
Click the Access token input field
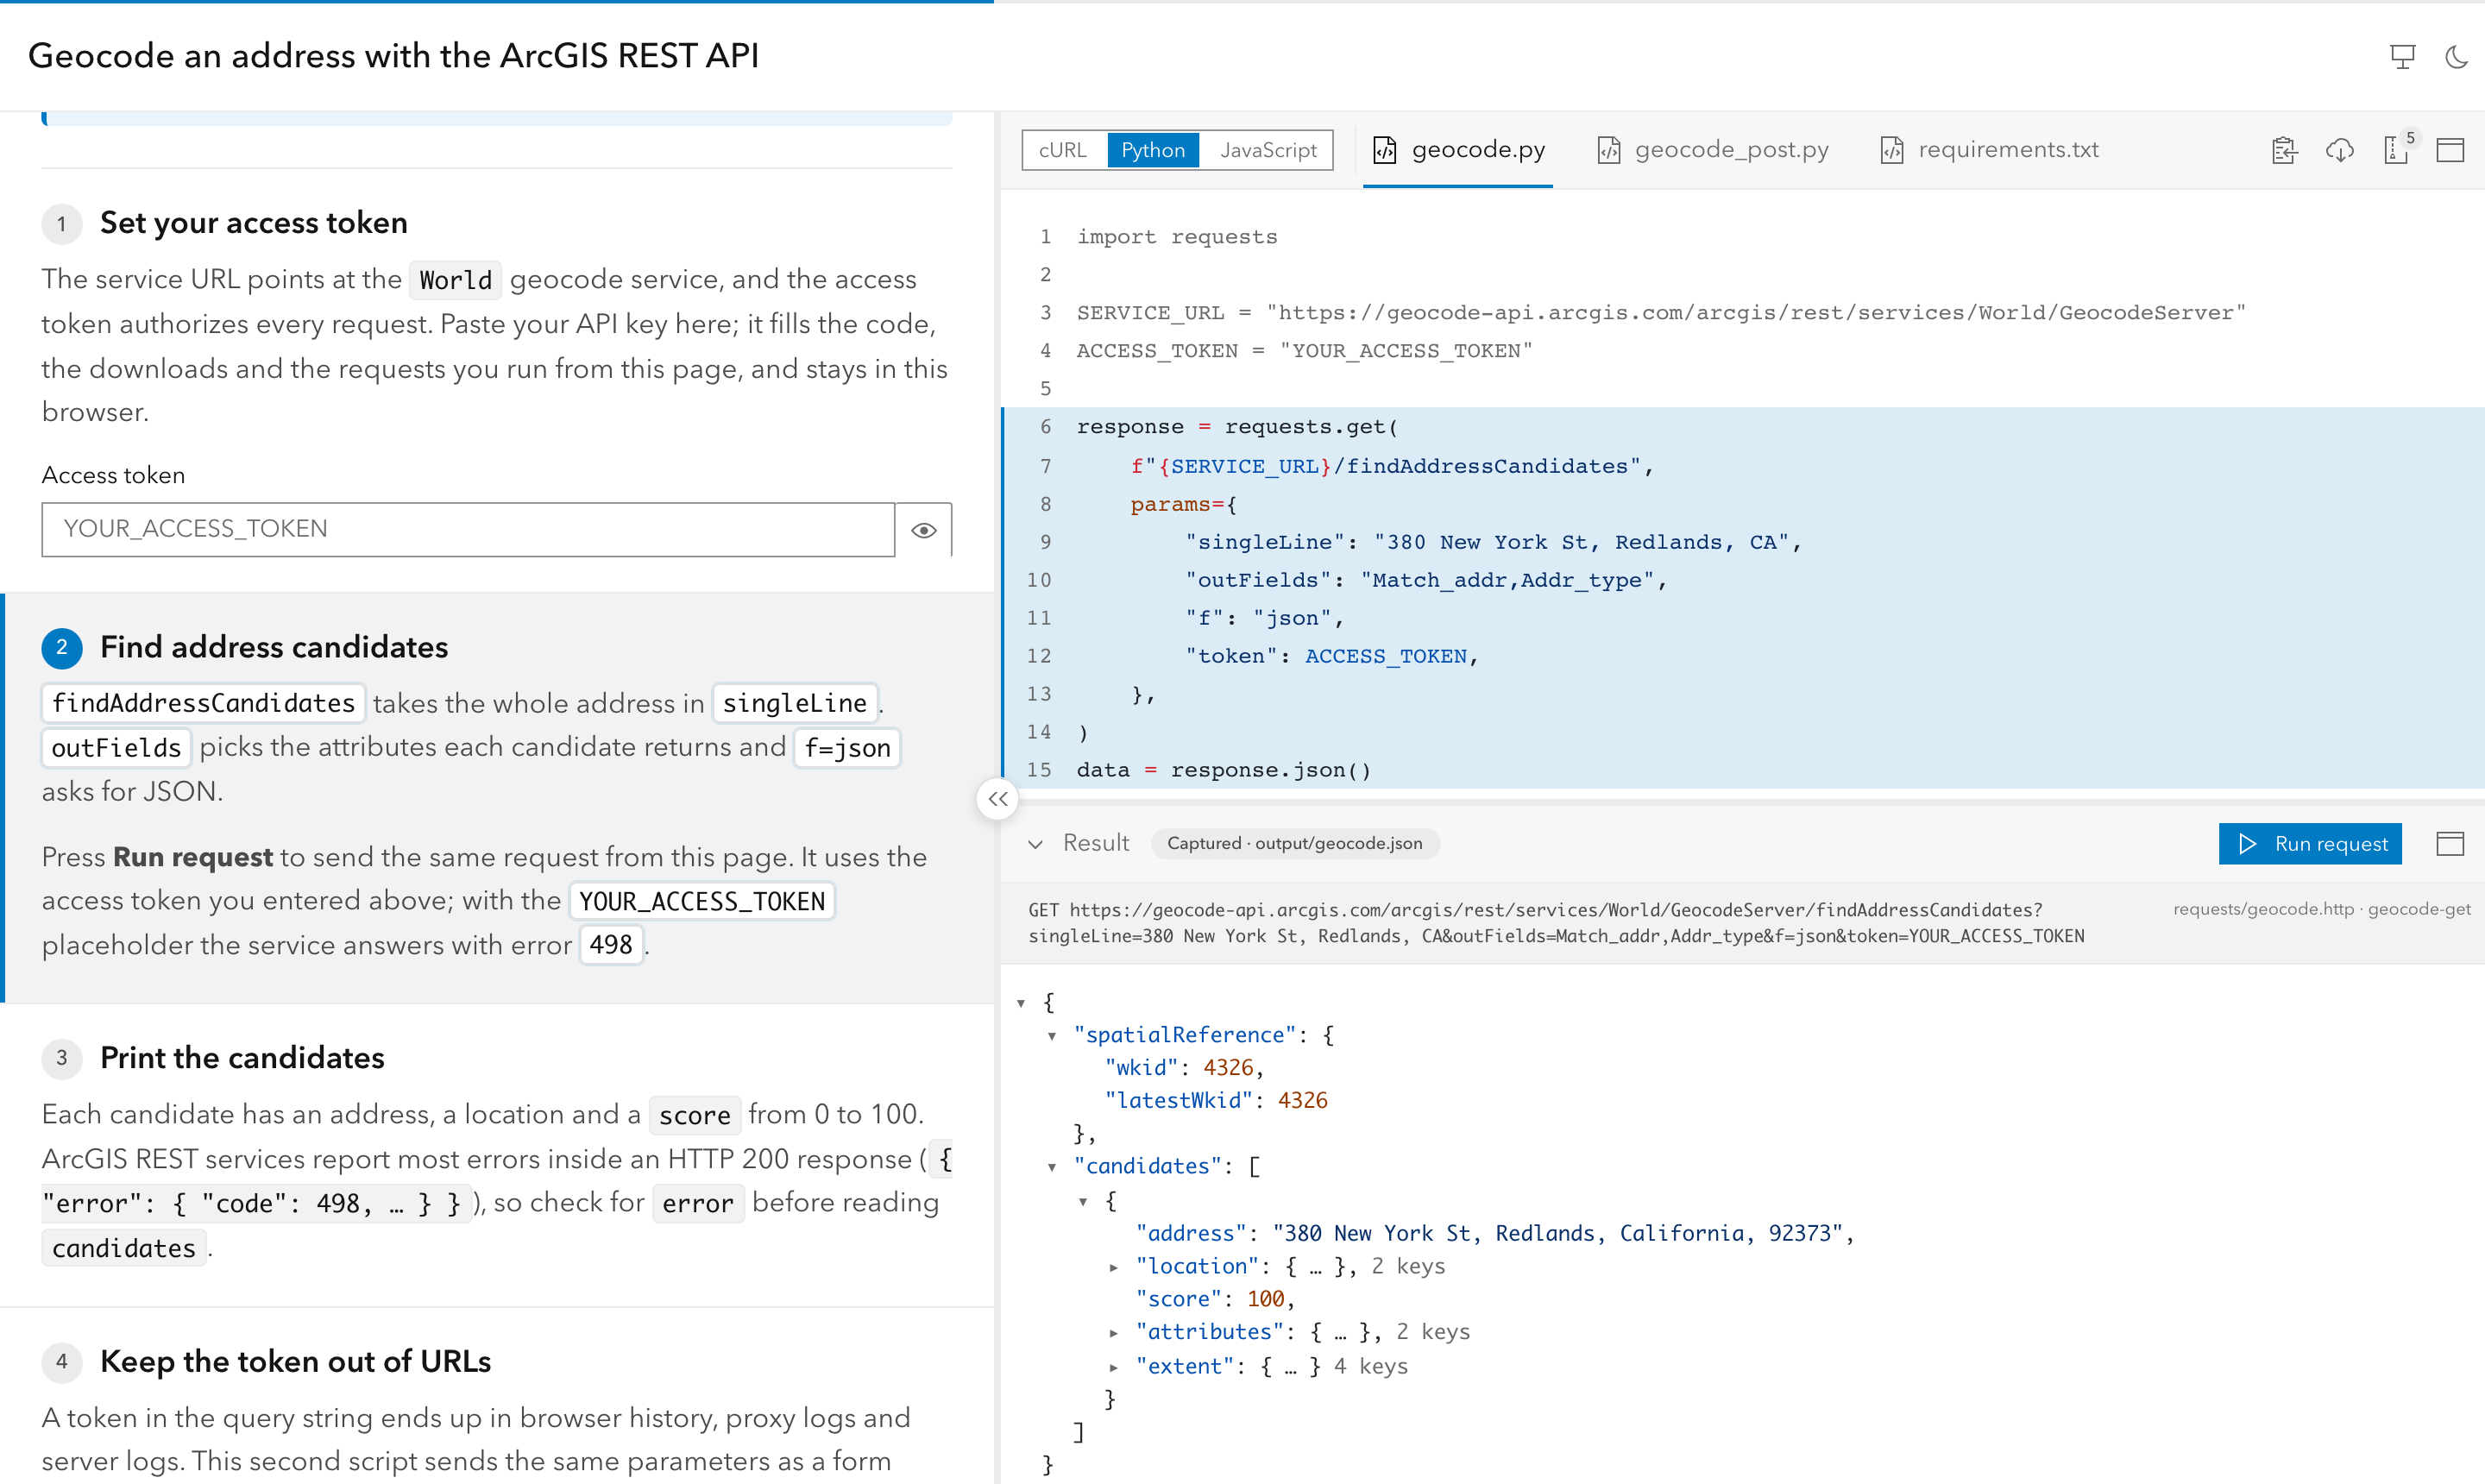(x=467, y=529)
